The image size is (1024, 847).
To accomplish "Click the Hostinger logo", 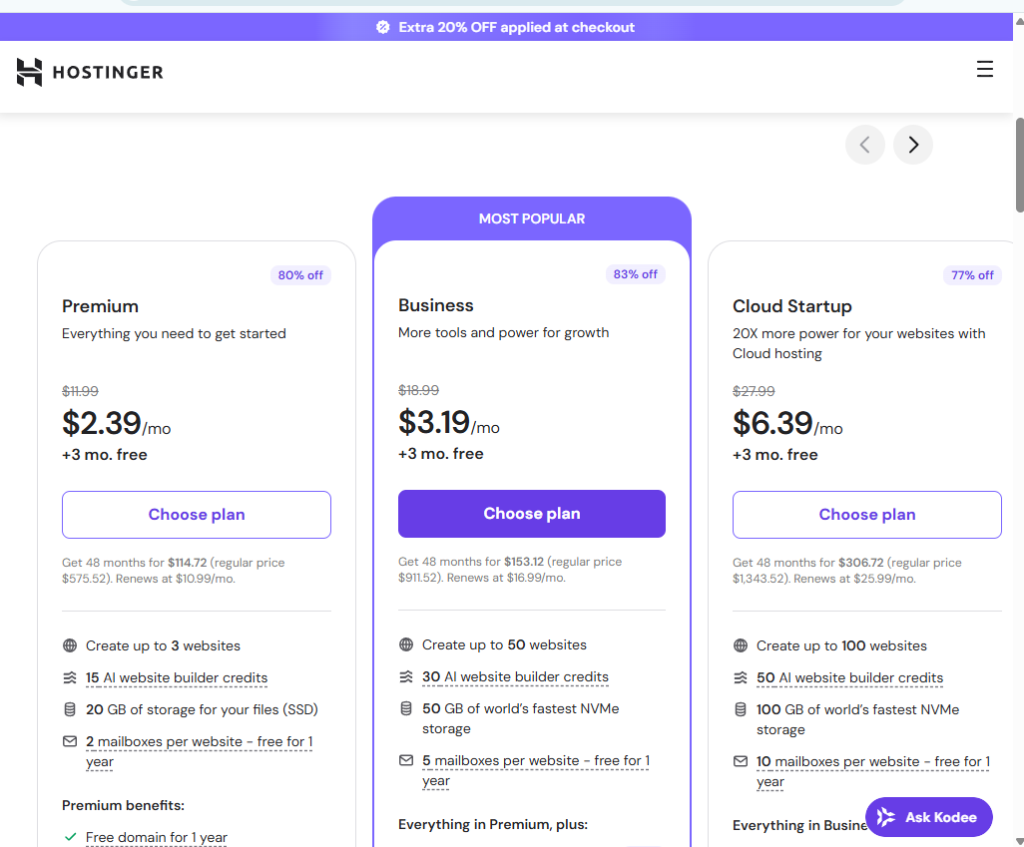I will (x=90, y=72).
